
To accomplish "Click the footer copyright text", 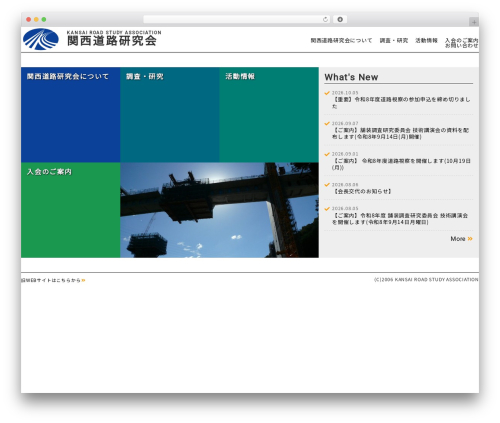I will (x=426, y=280).
